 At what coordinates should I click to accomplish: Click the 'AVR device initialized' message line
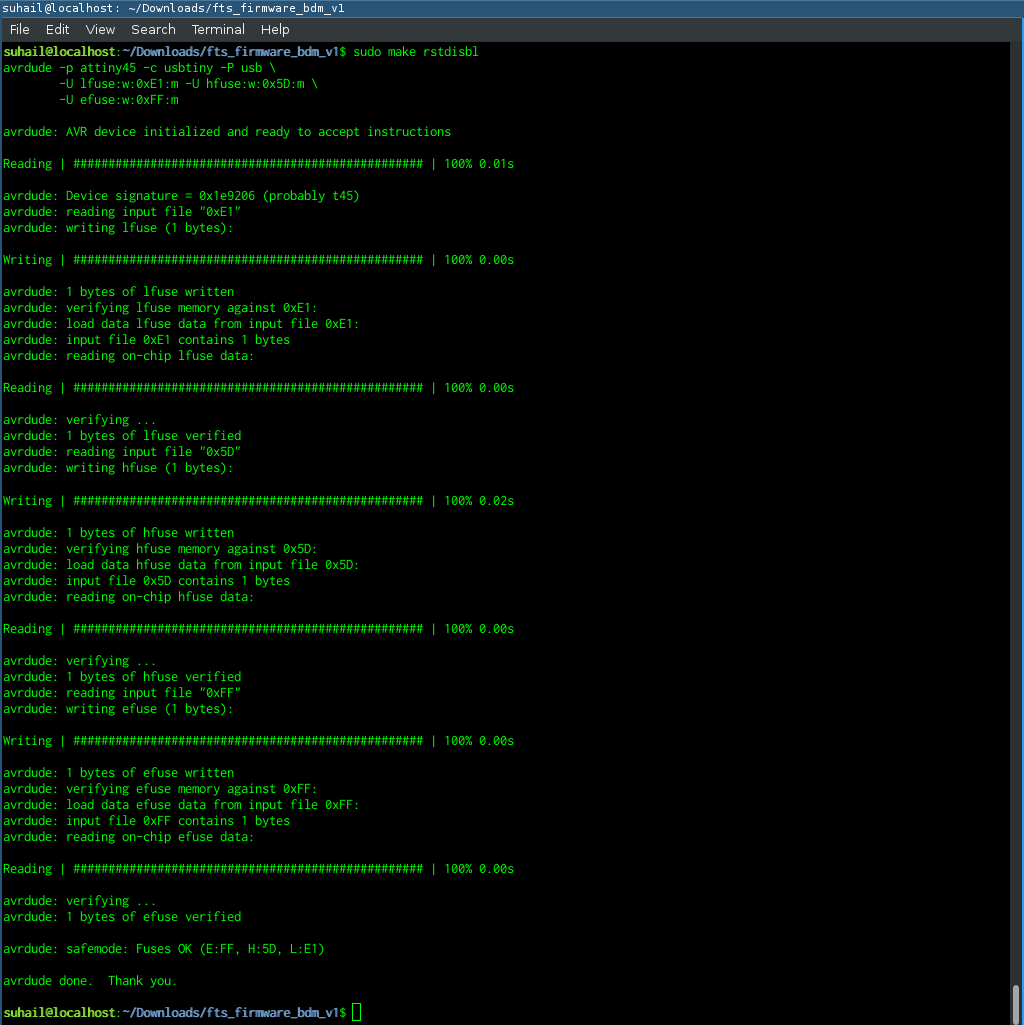tap(227, 132)
